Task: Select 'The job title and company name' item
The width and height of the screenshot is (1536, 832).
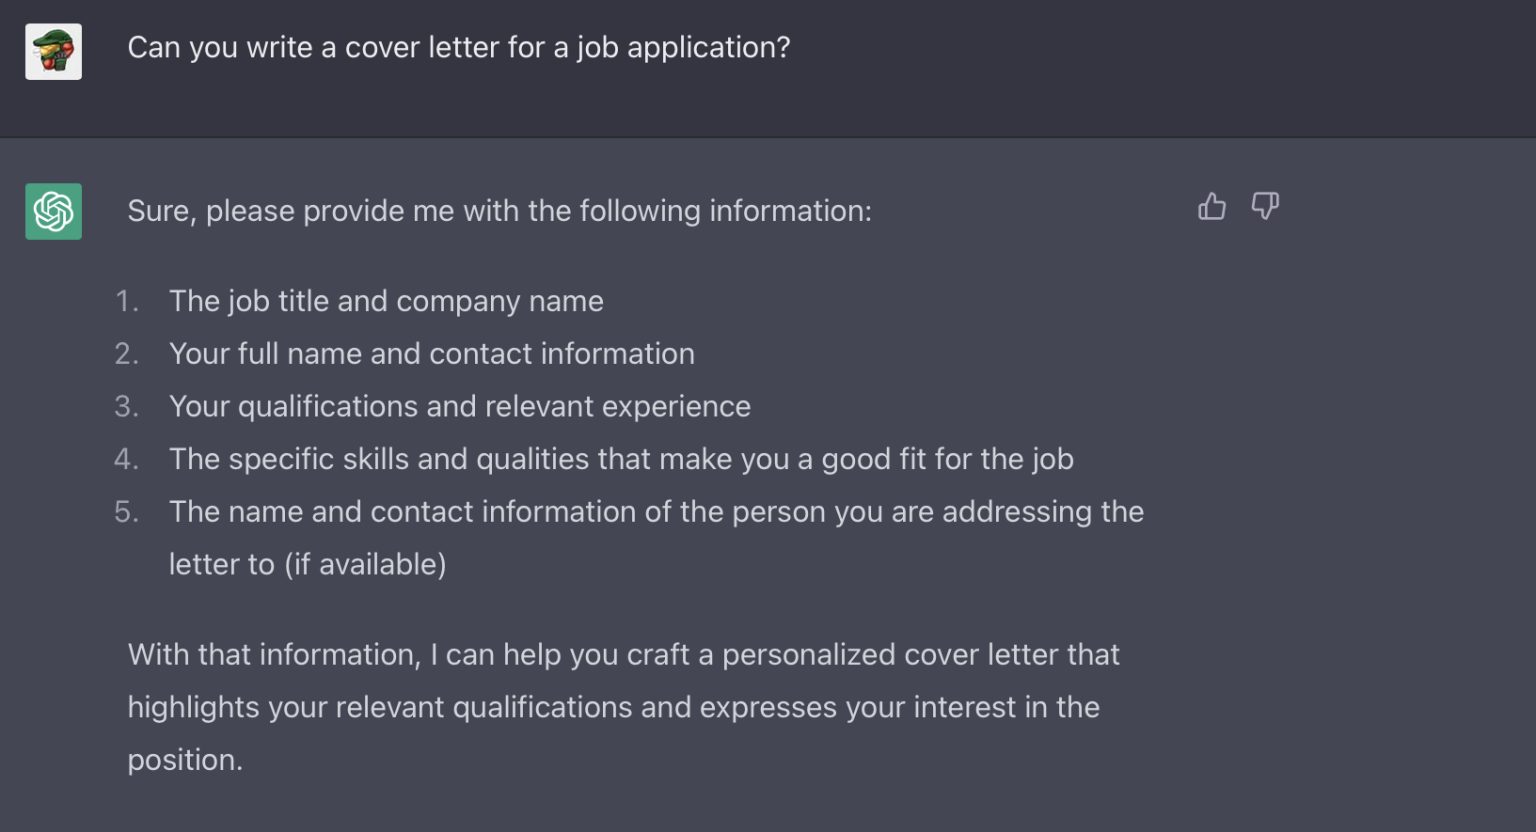Action: tap(386, 301)
